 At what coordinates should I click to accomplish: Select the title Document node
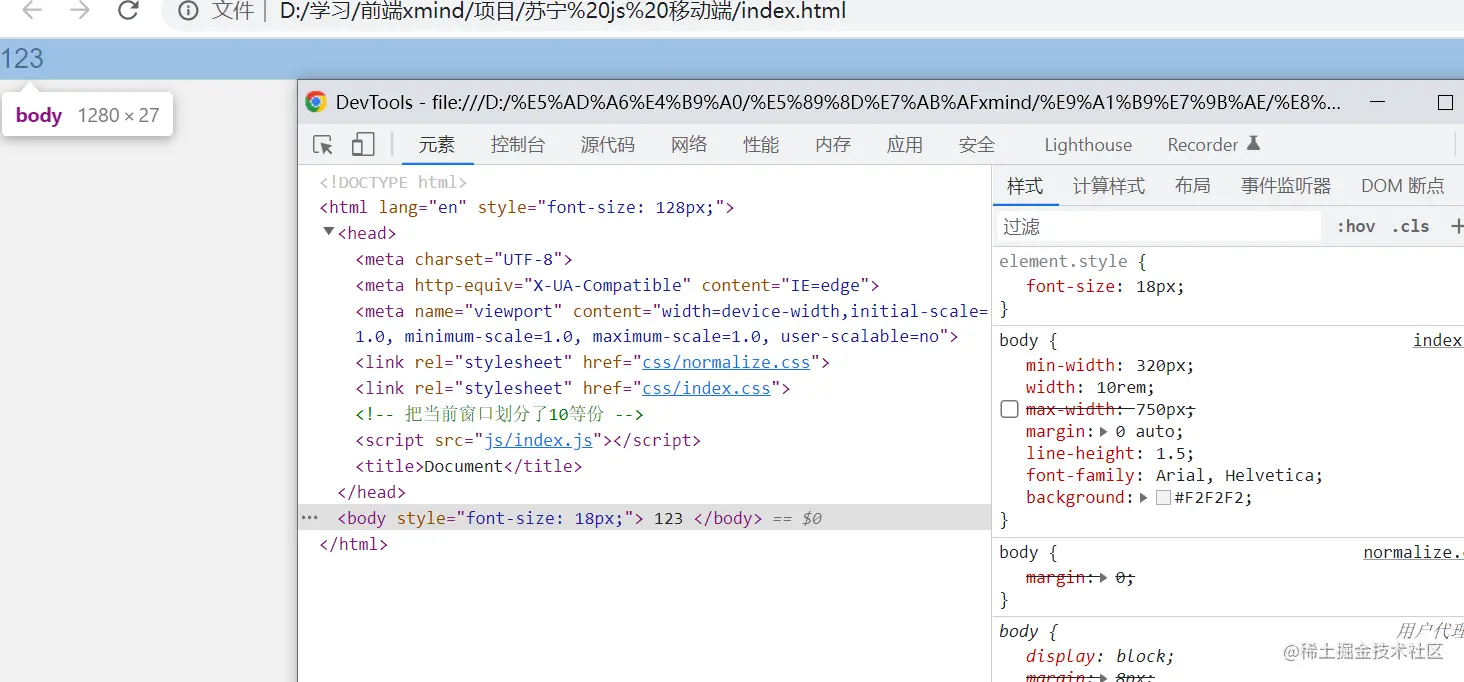(x=468, y=466)
